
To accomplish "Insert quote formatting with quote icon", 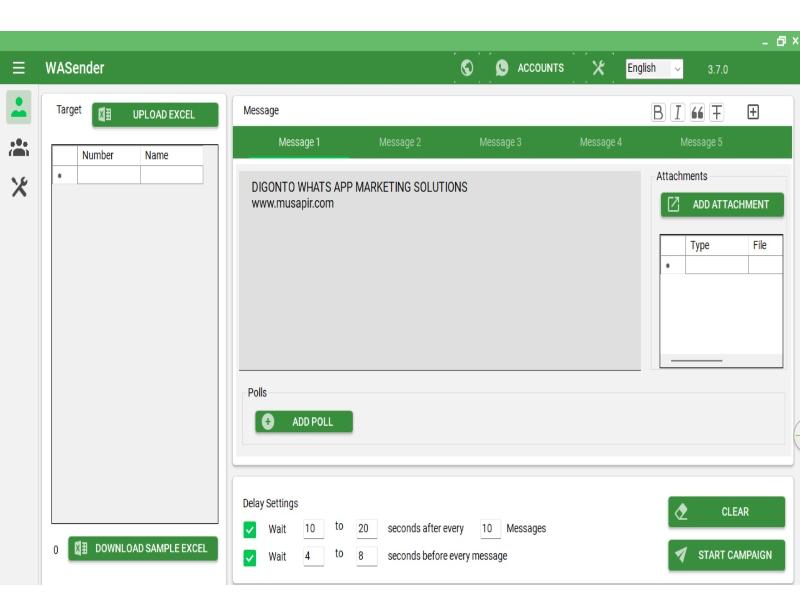I will pos(696,111).
